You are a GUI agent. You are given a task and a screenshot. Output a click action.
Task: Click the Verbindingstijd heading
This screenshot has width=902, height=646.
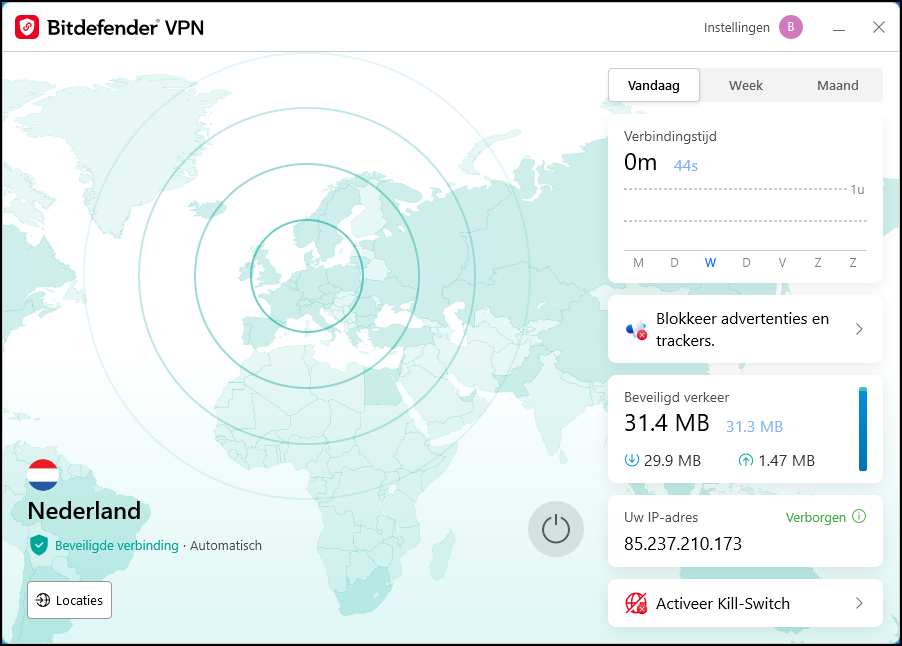pos(670,136)
